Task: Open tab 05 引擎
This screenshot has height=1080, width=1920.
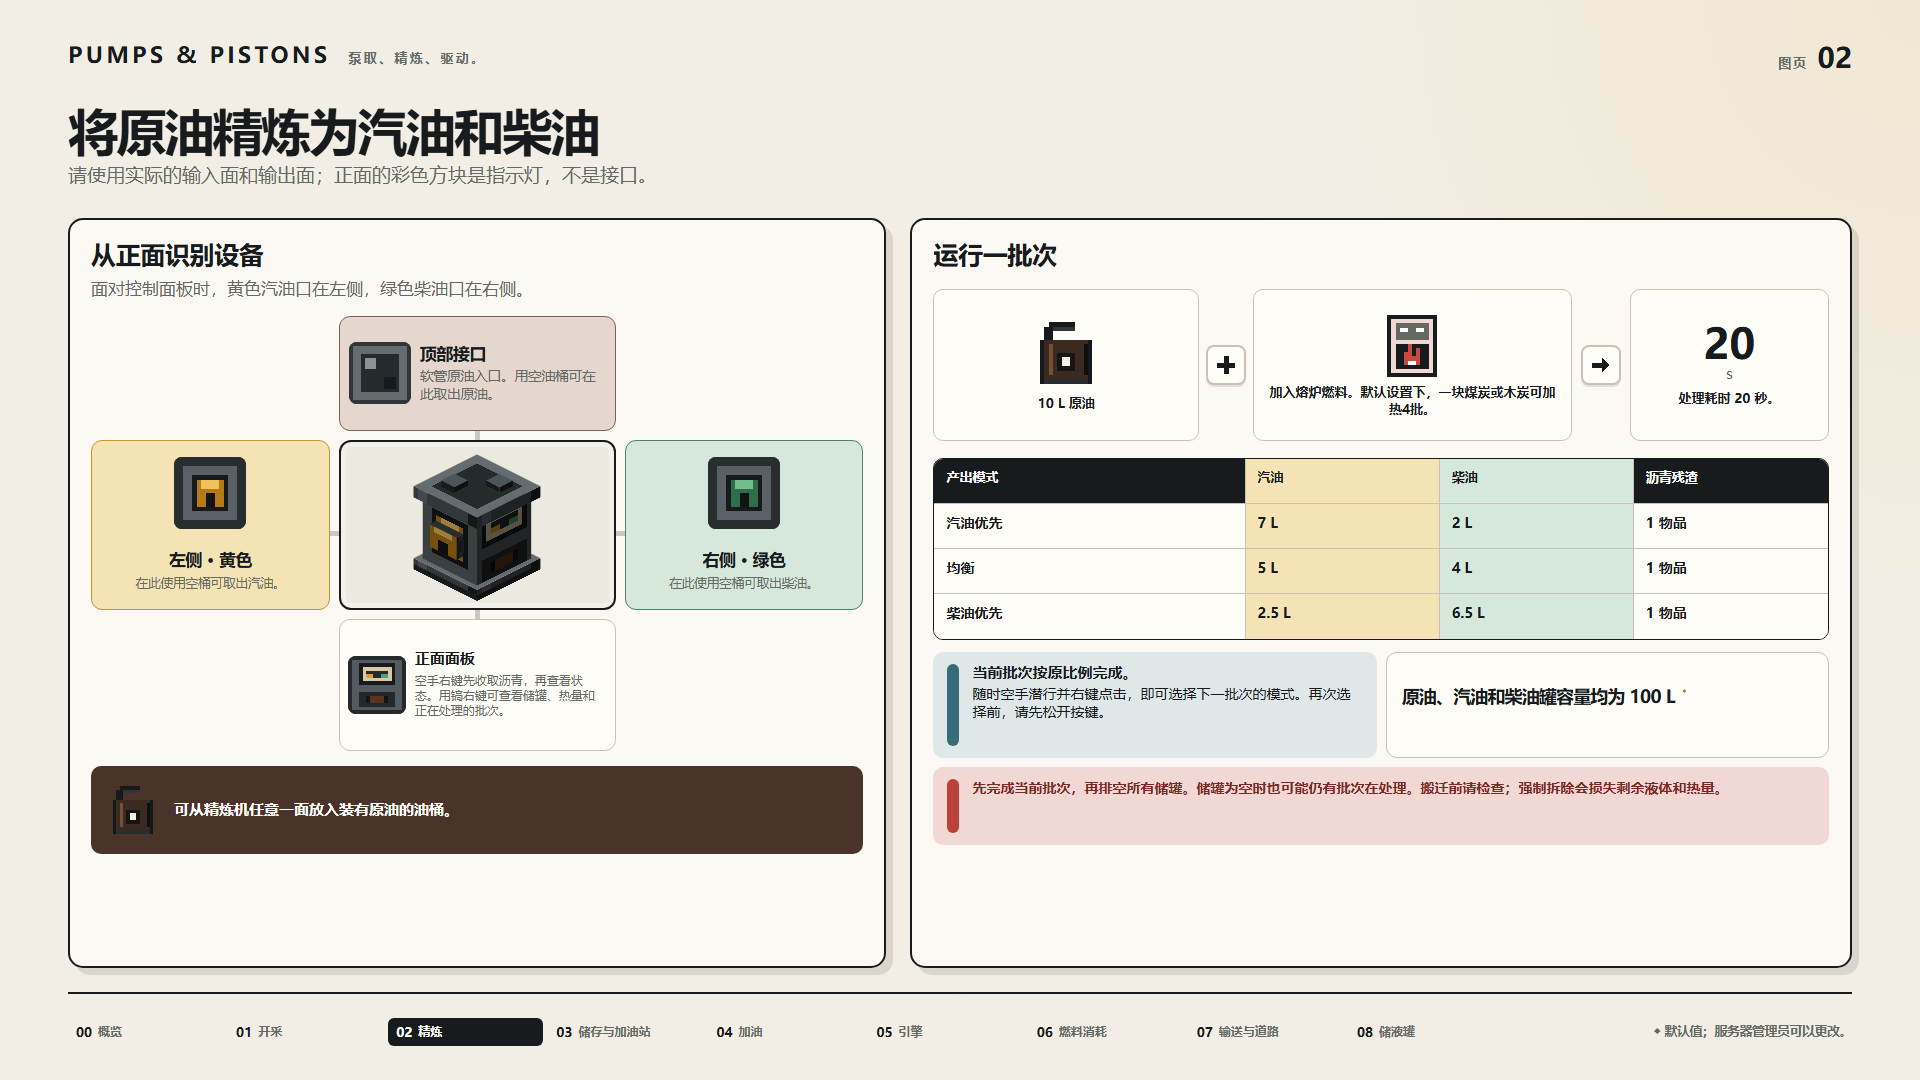Action: [899, 1032]
